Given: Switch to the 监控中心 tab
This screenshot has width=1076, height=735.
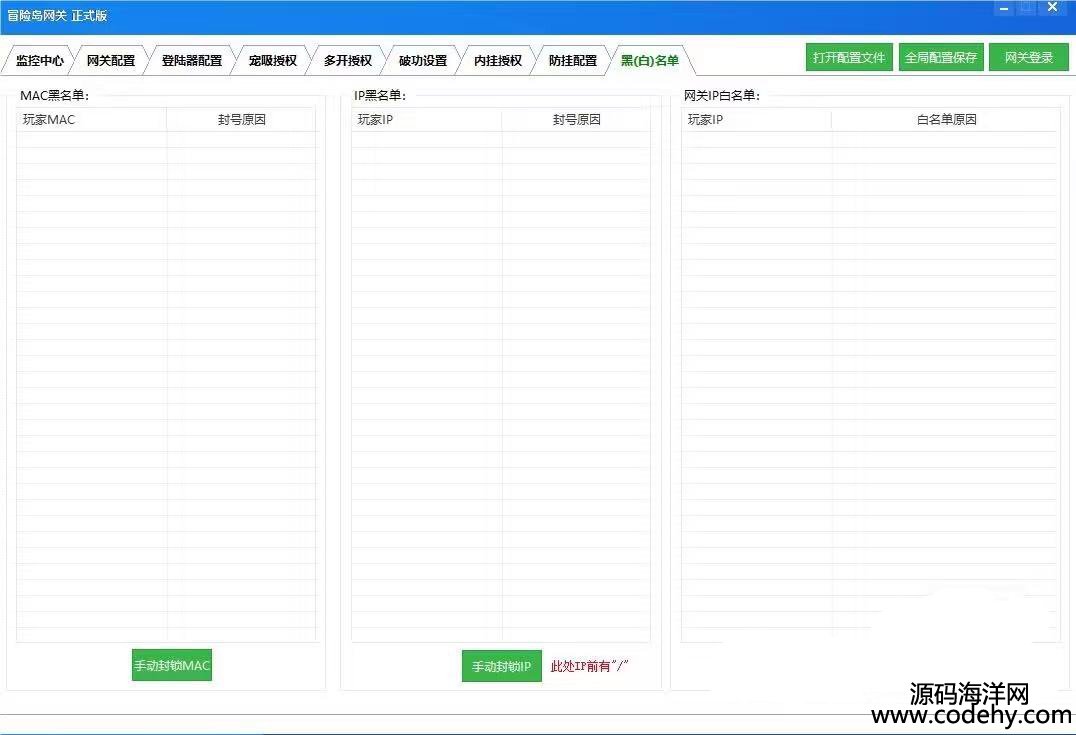Looking at the screenshot, I should pyautogui.click(x=40, y=60).
